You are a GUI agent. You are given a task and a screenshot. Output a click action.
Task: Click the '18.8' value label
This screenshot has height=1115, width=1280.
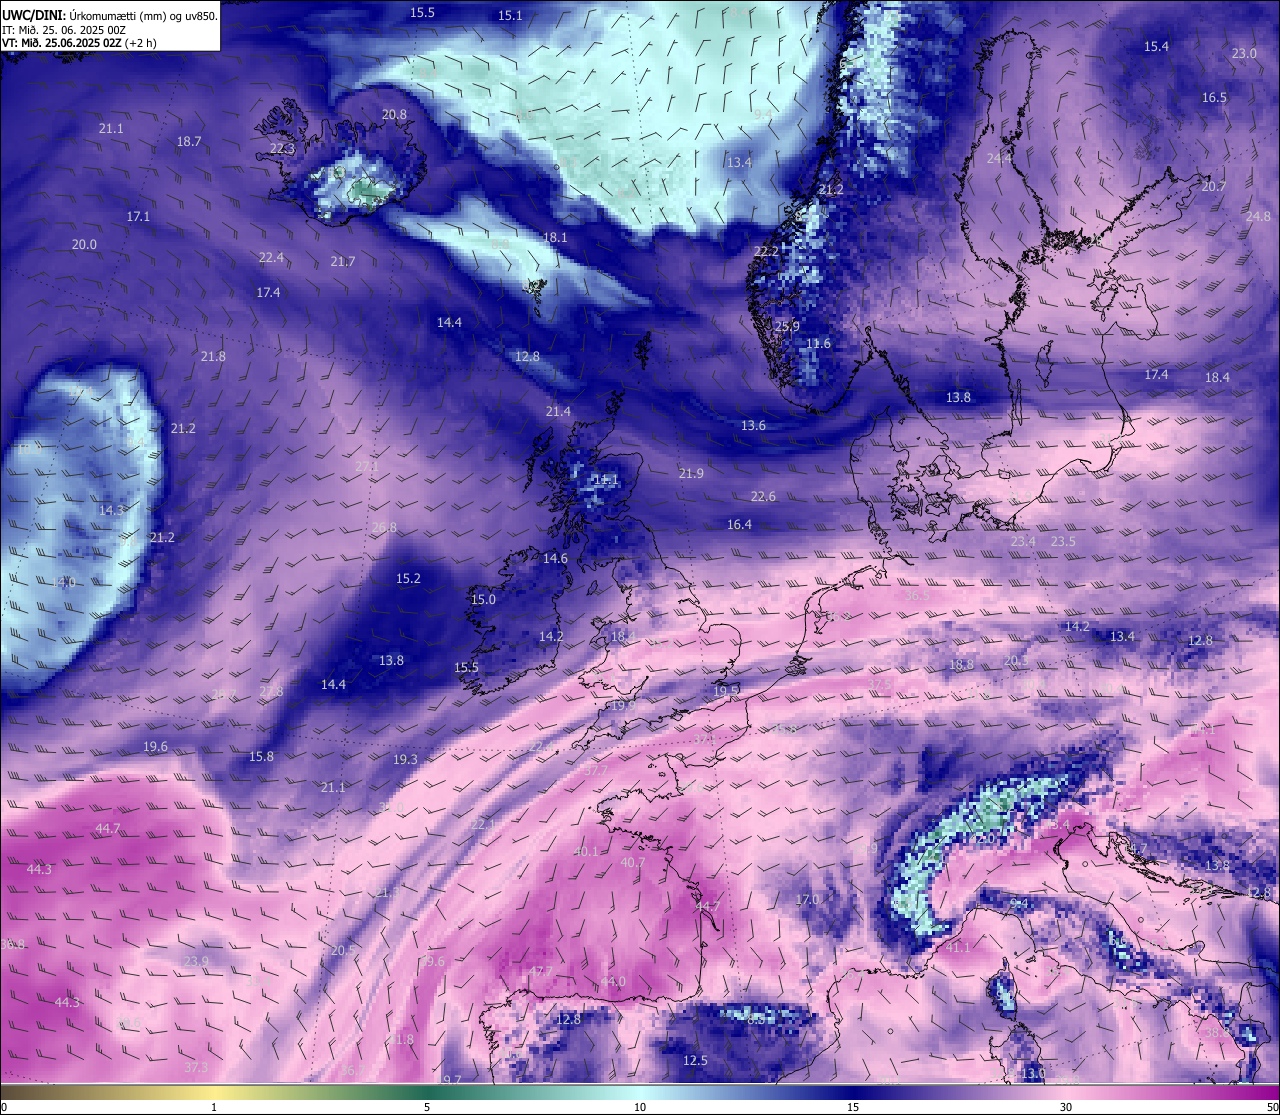pos(961,664)
